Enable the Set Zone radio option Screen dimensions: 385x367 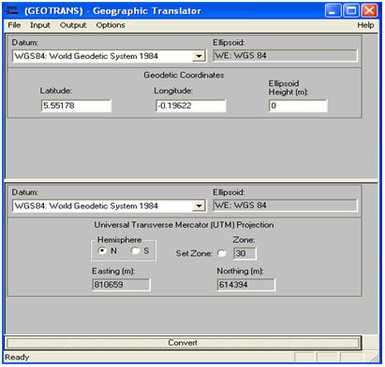click(221, 253)
